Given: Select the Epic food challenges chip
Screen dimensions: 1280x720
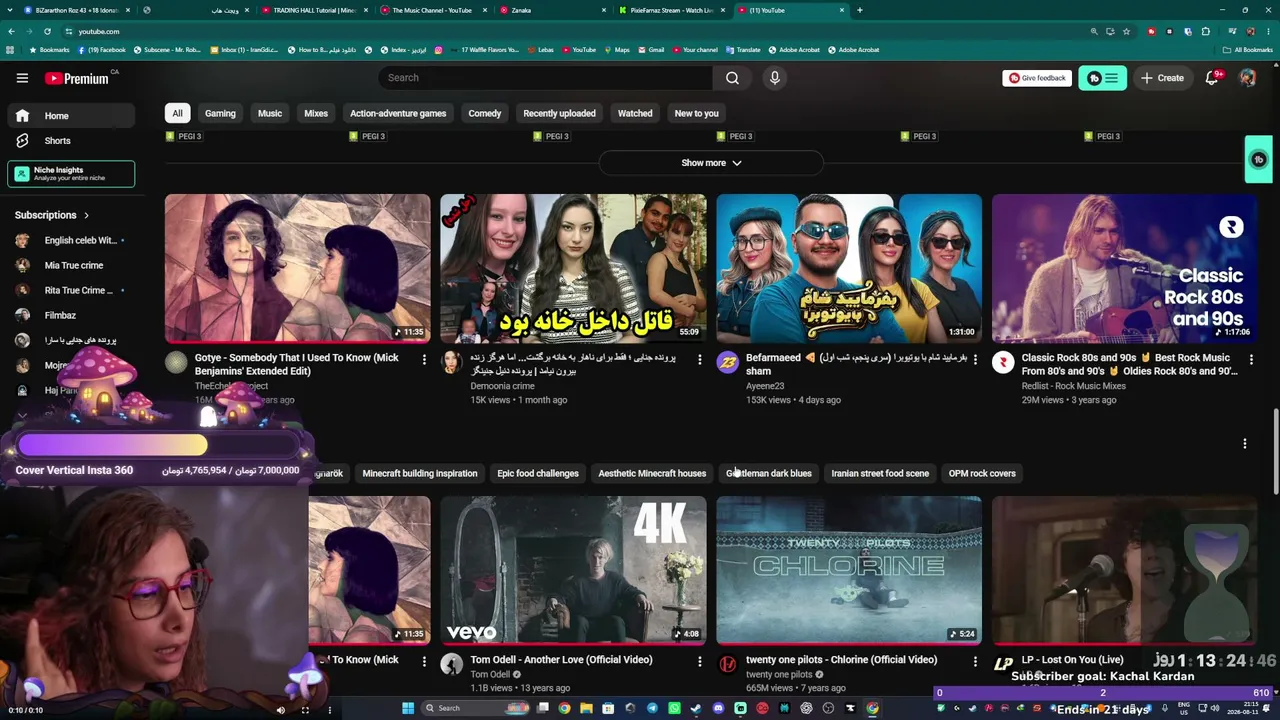Looking at the screenshot, I should [538, 473].
